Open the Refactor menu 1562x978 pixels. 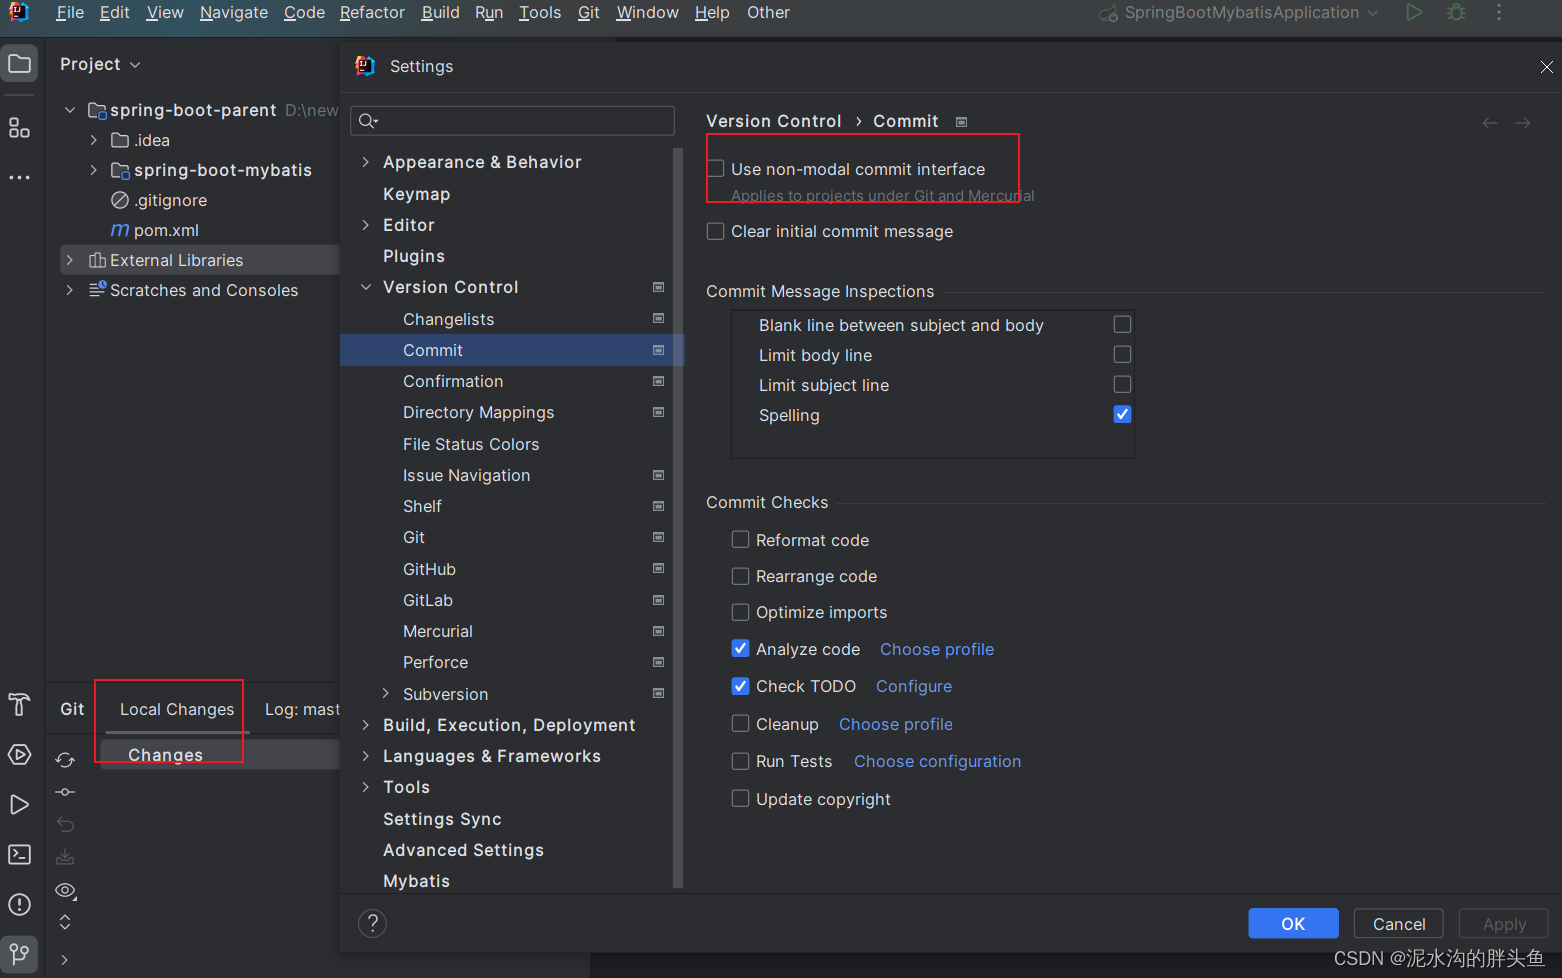click(x=372, y=13)
